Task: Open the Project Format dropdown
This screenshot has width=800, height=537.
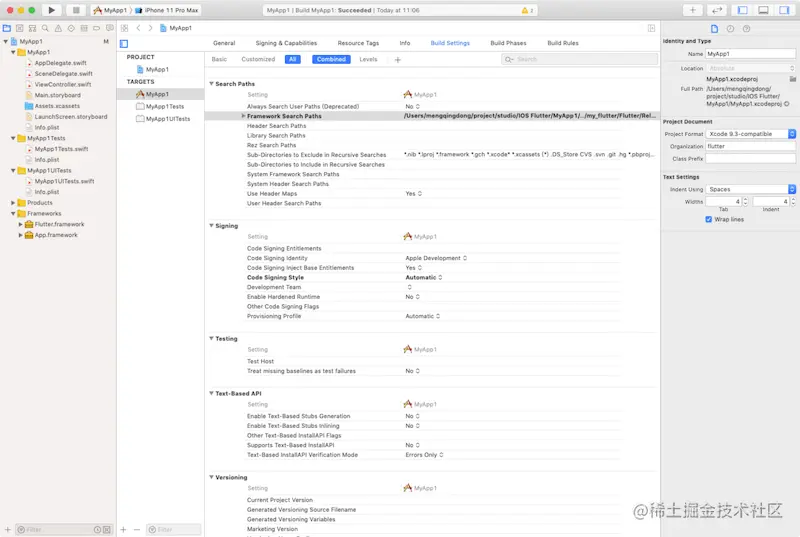Action: click(751, 134)
